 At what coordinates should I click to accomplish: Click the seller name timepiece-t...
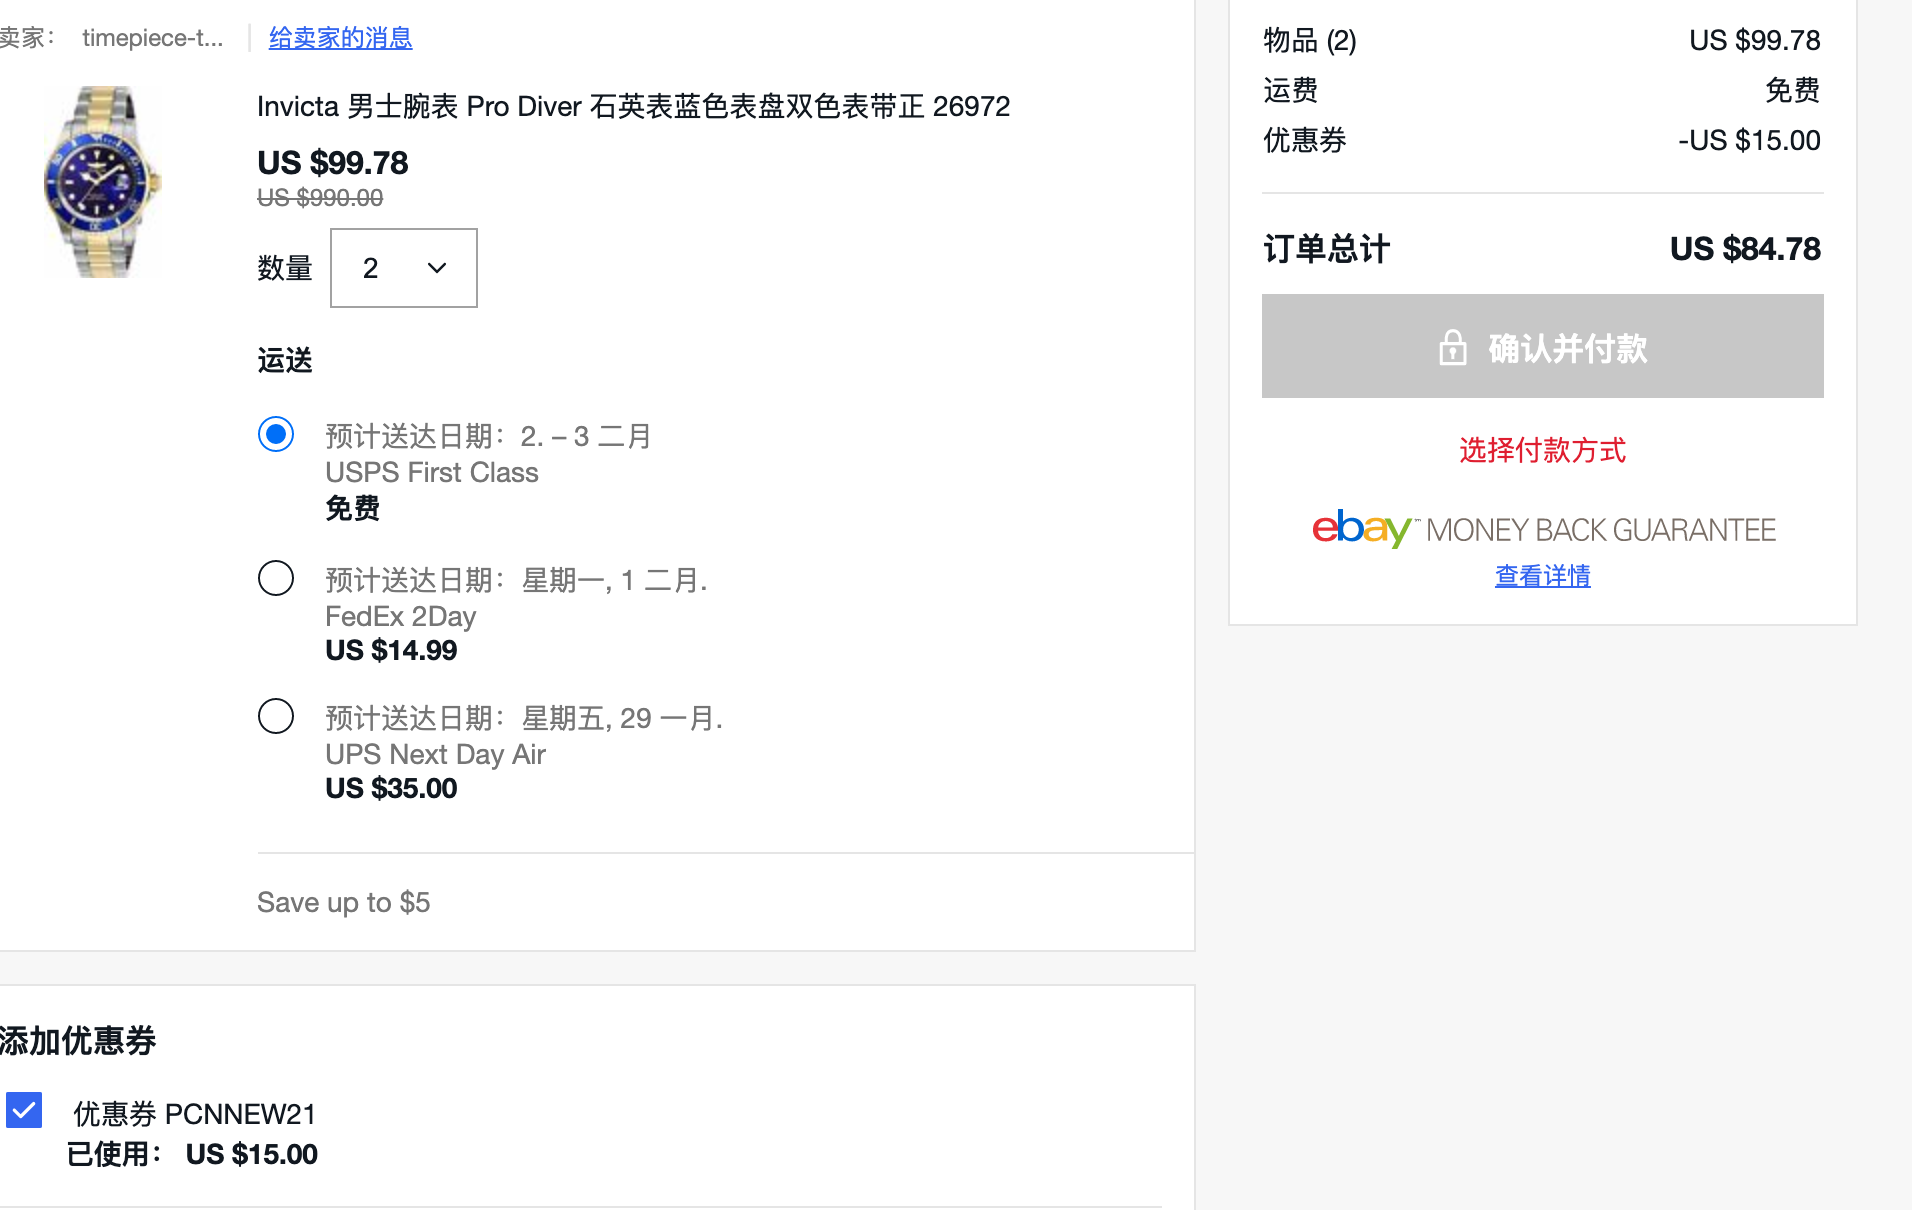click(x=152, y=38)
